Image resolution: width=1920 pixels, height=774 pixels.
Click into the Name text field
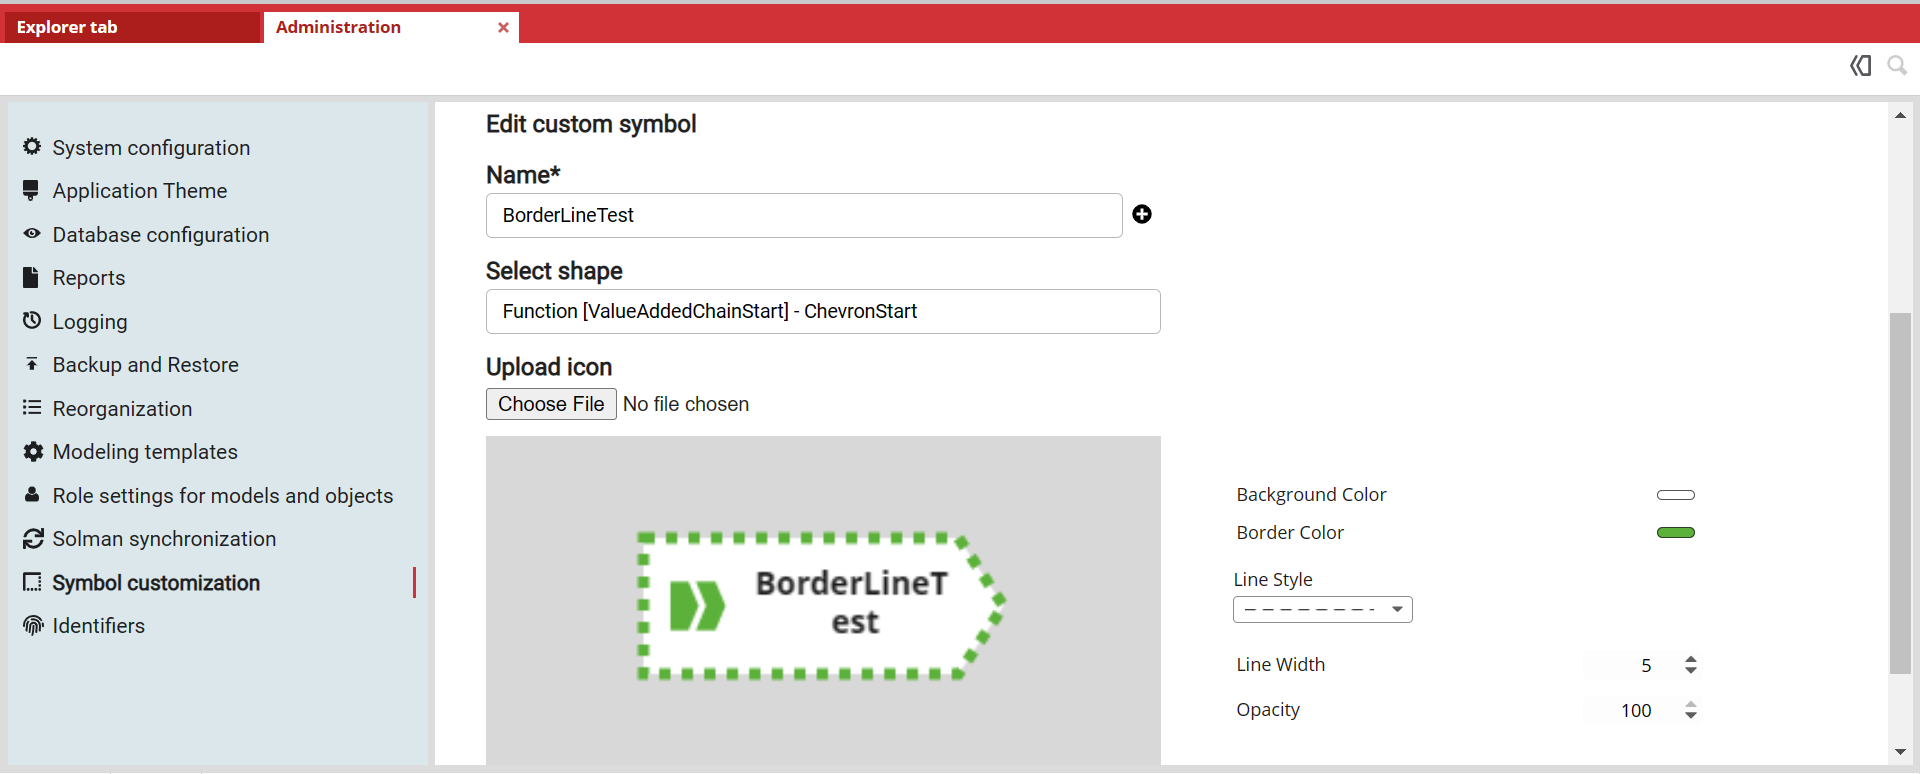pos(803,215)
